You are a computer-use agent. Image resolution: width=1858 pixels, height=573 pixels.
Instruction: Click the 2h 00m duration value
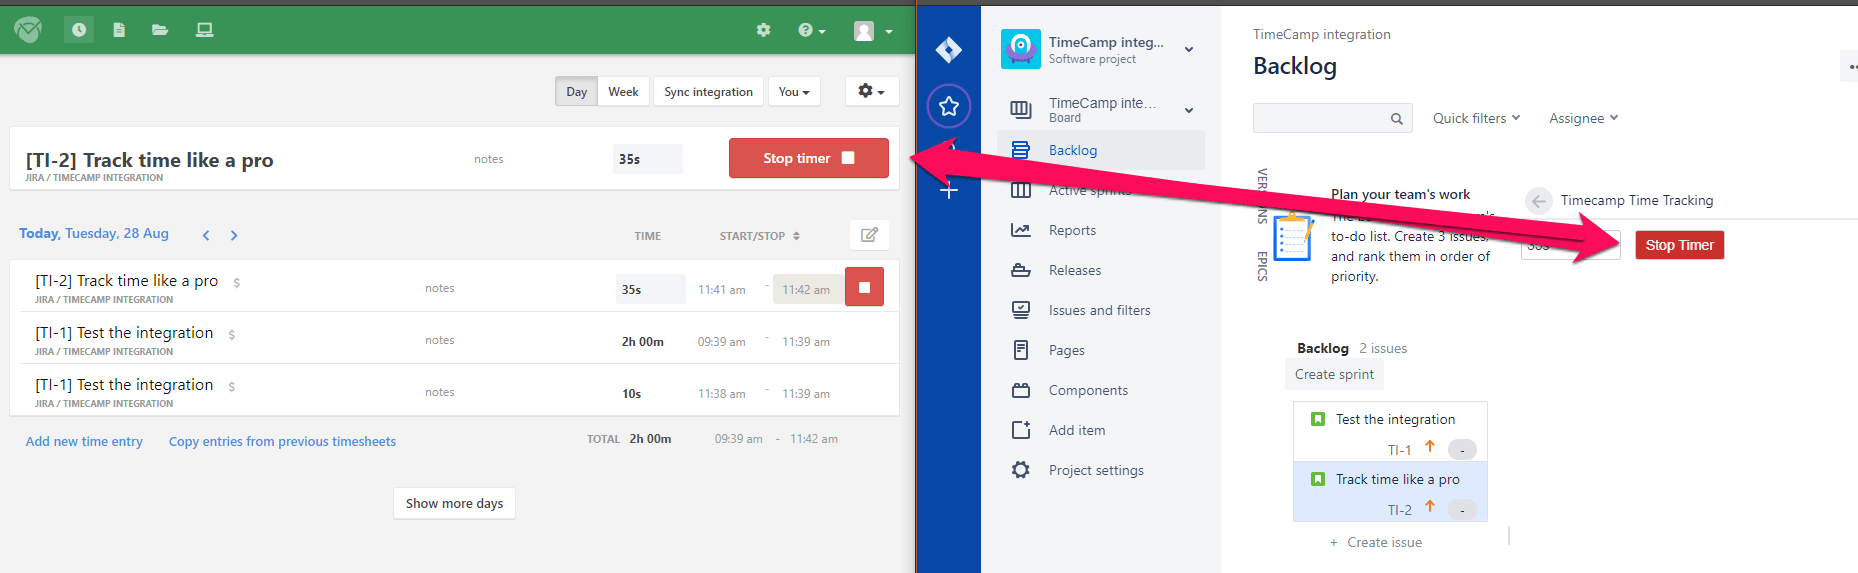643,341
